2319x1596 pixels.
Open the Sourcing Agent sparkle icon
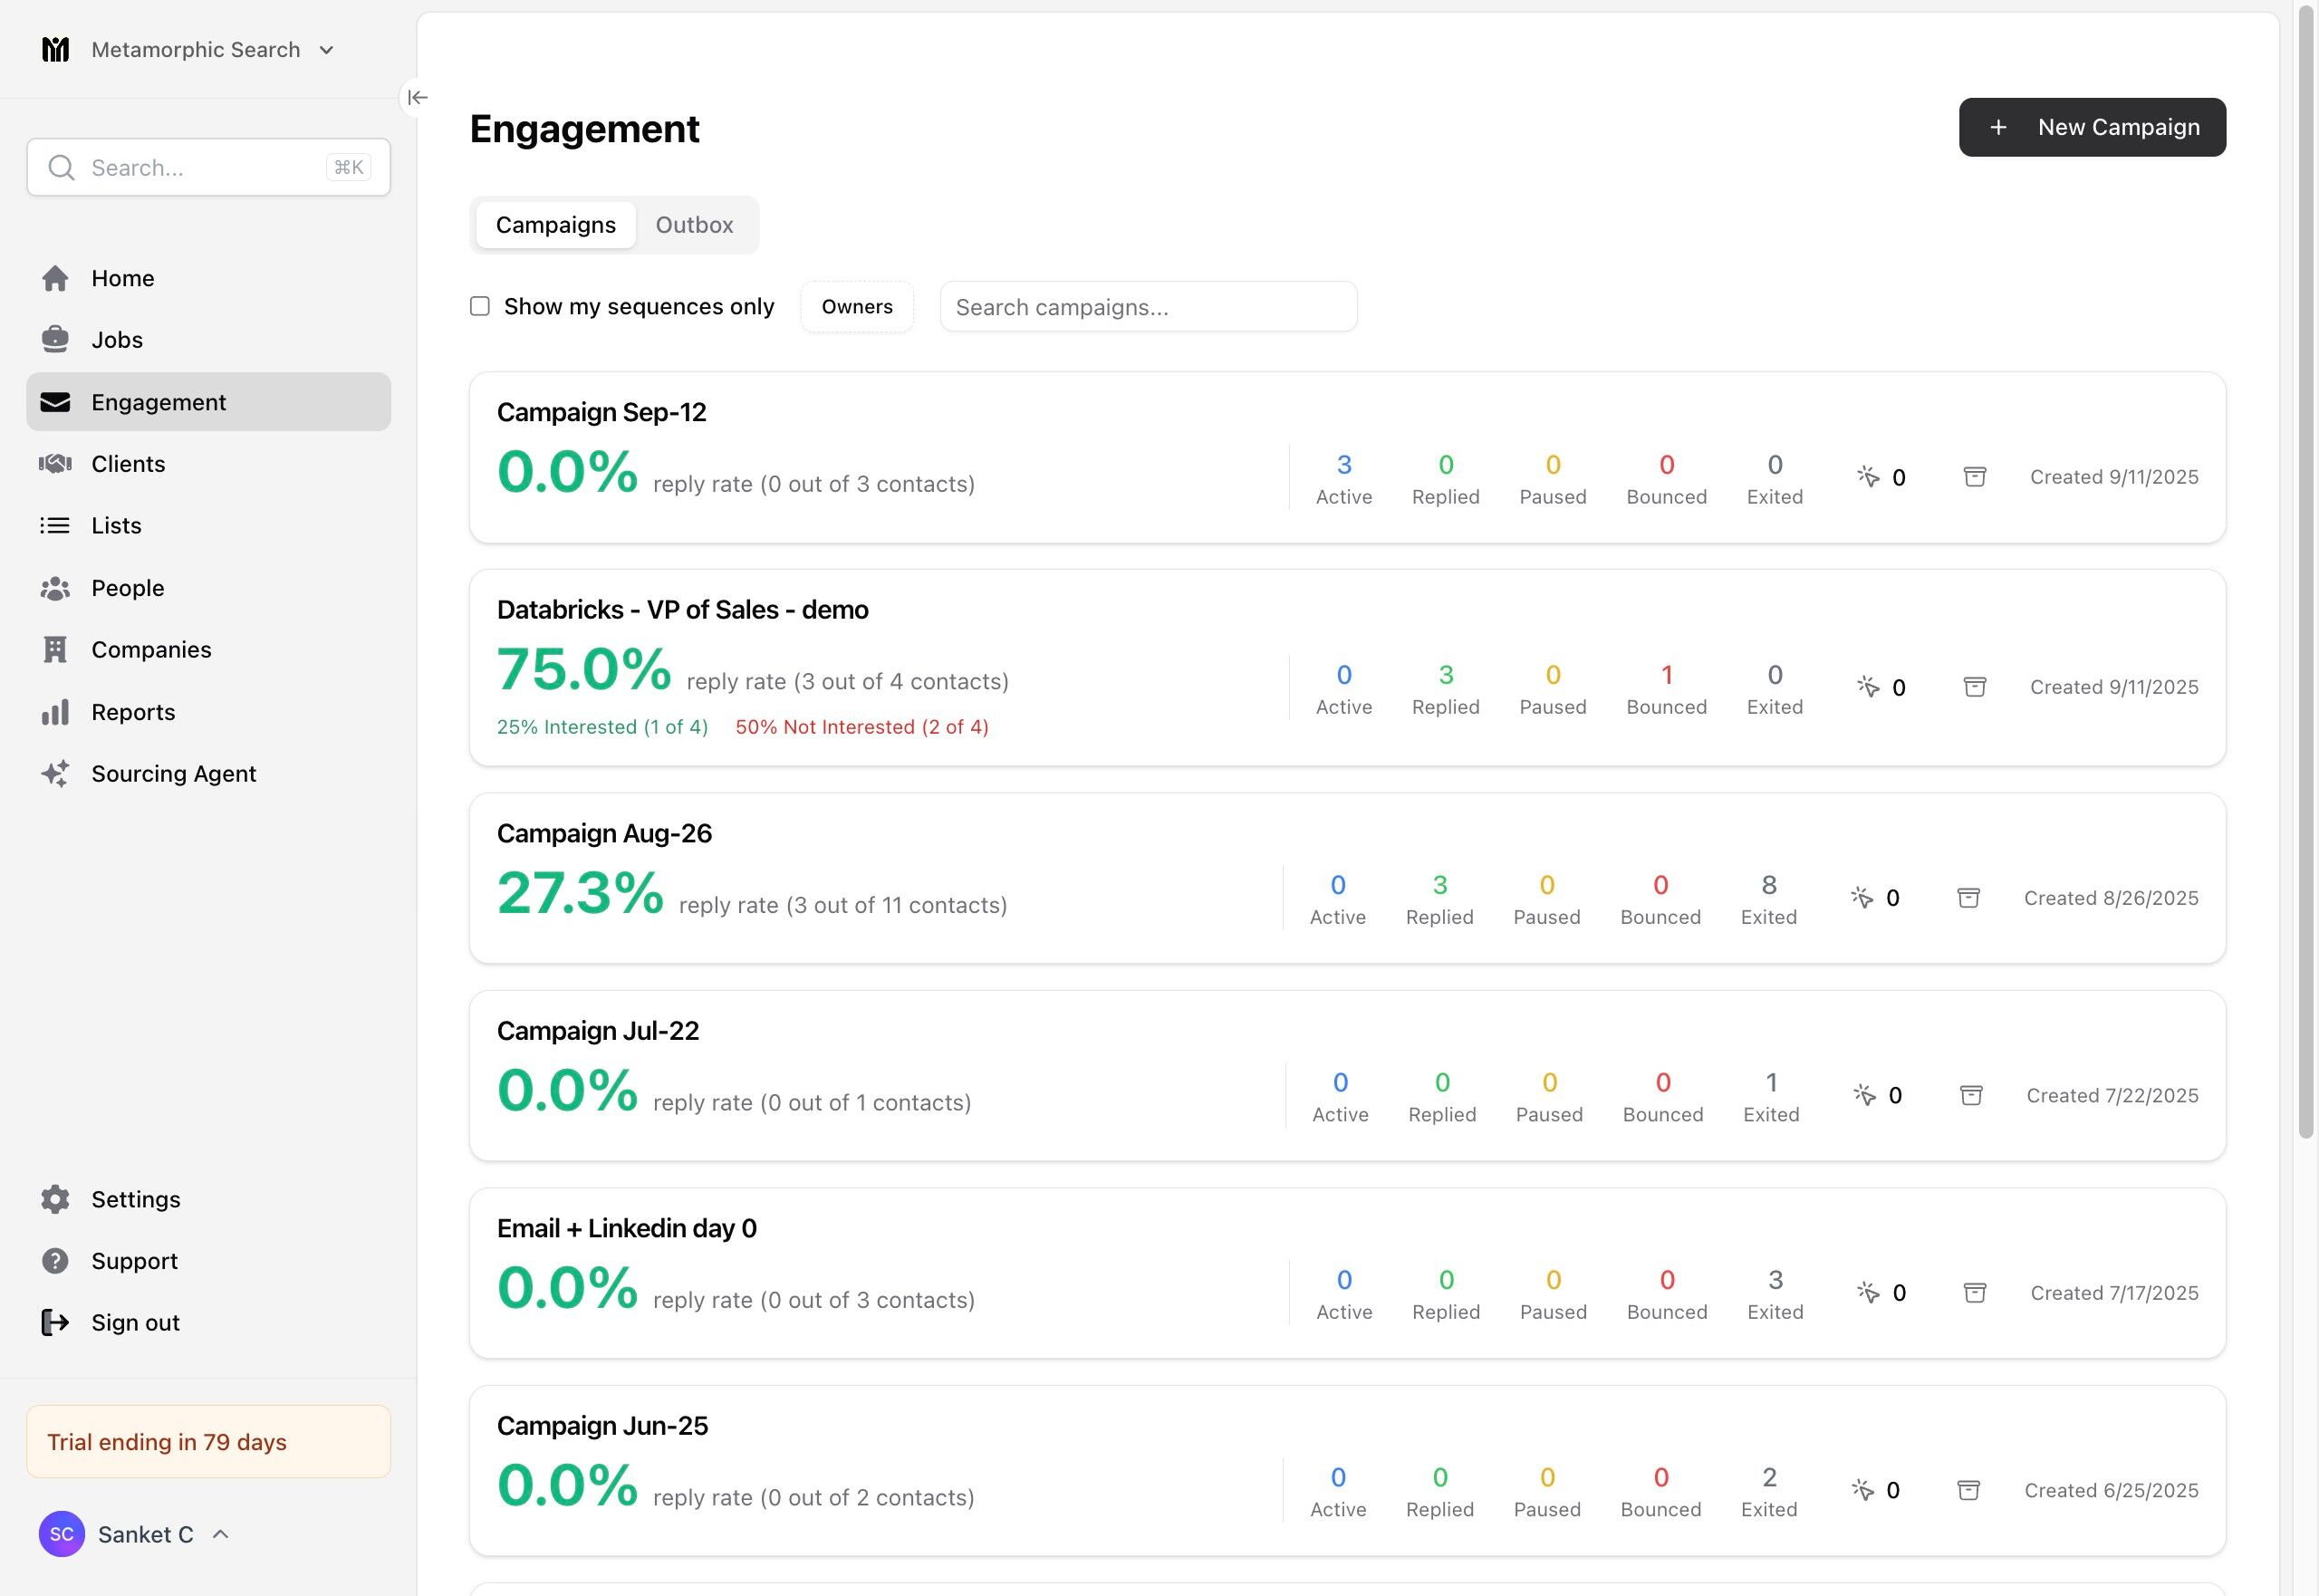coord(55,774)
